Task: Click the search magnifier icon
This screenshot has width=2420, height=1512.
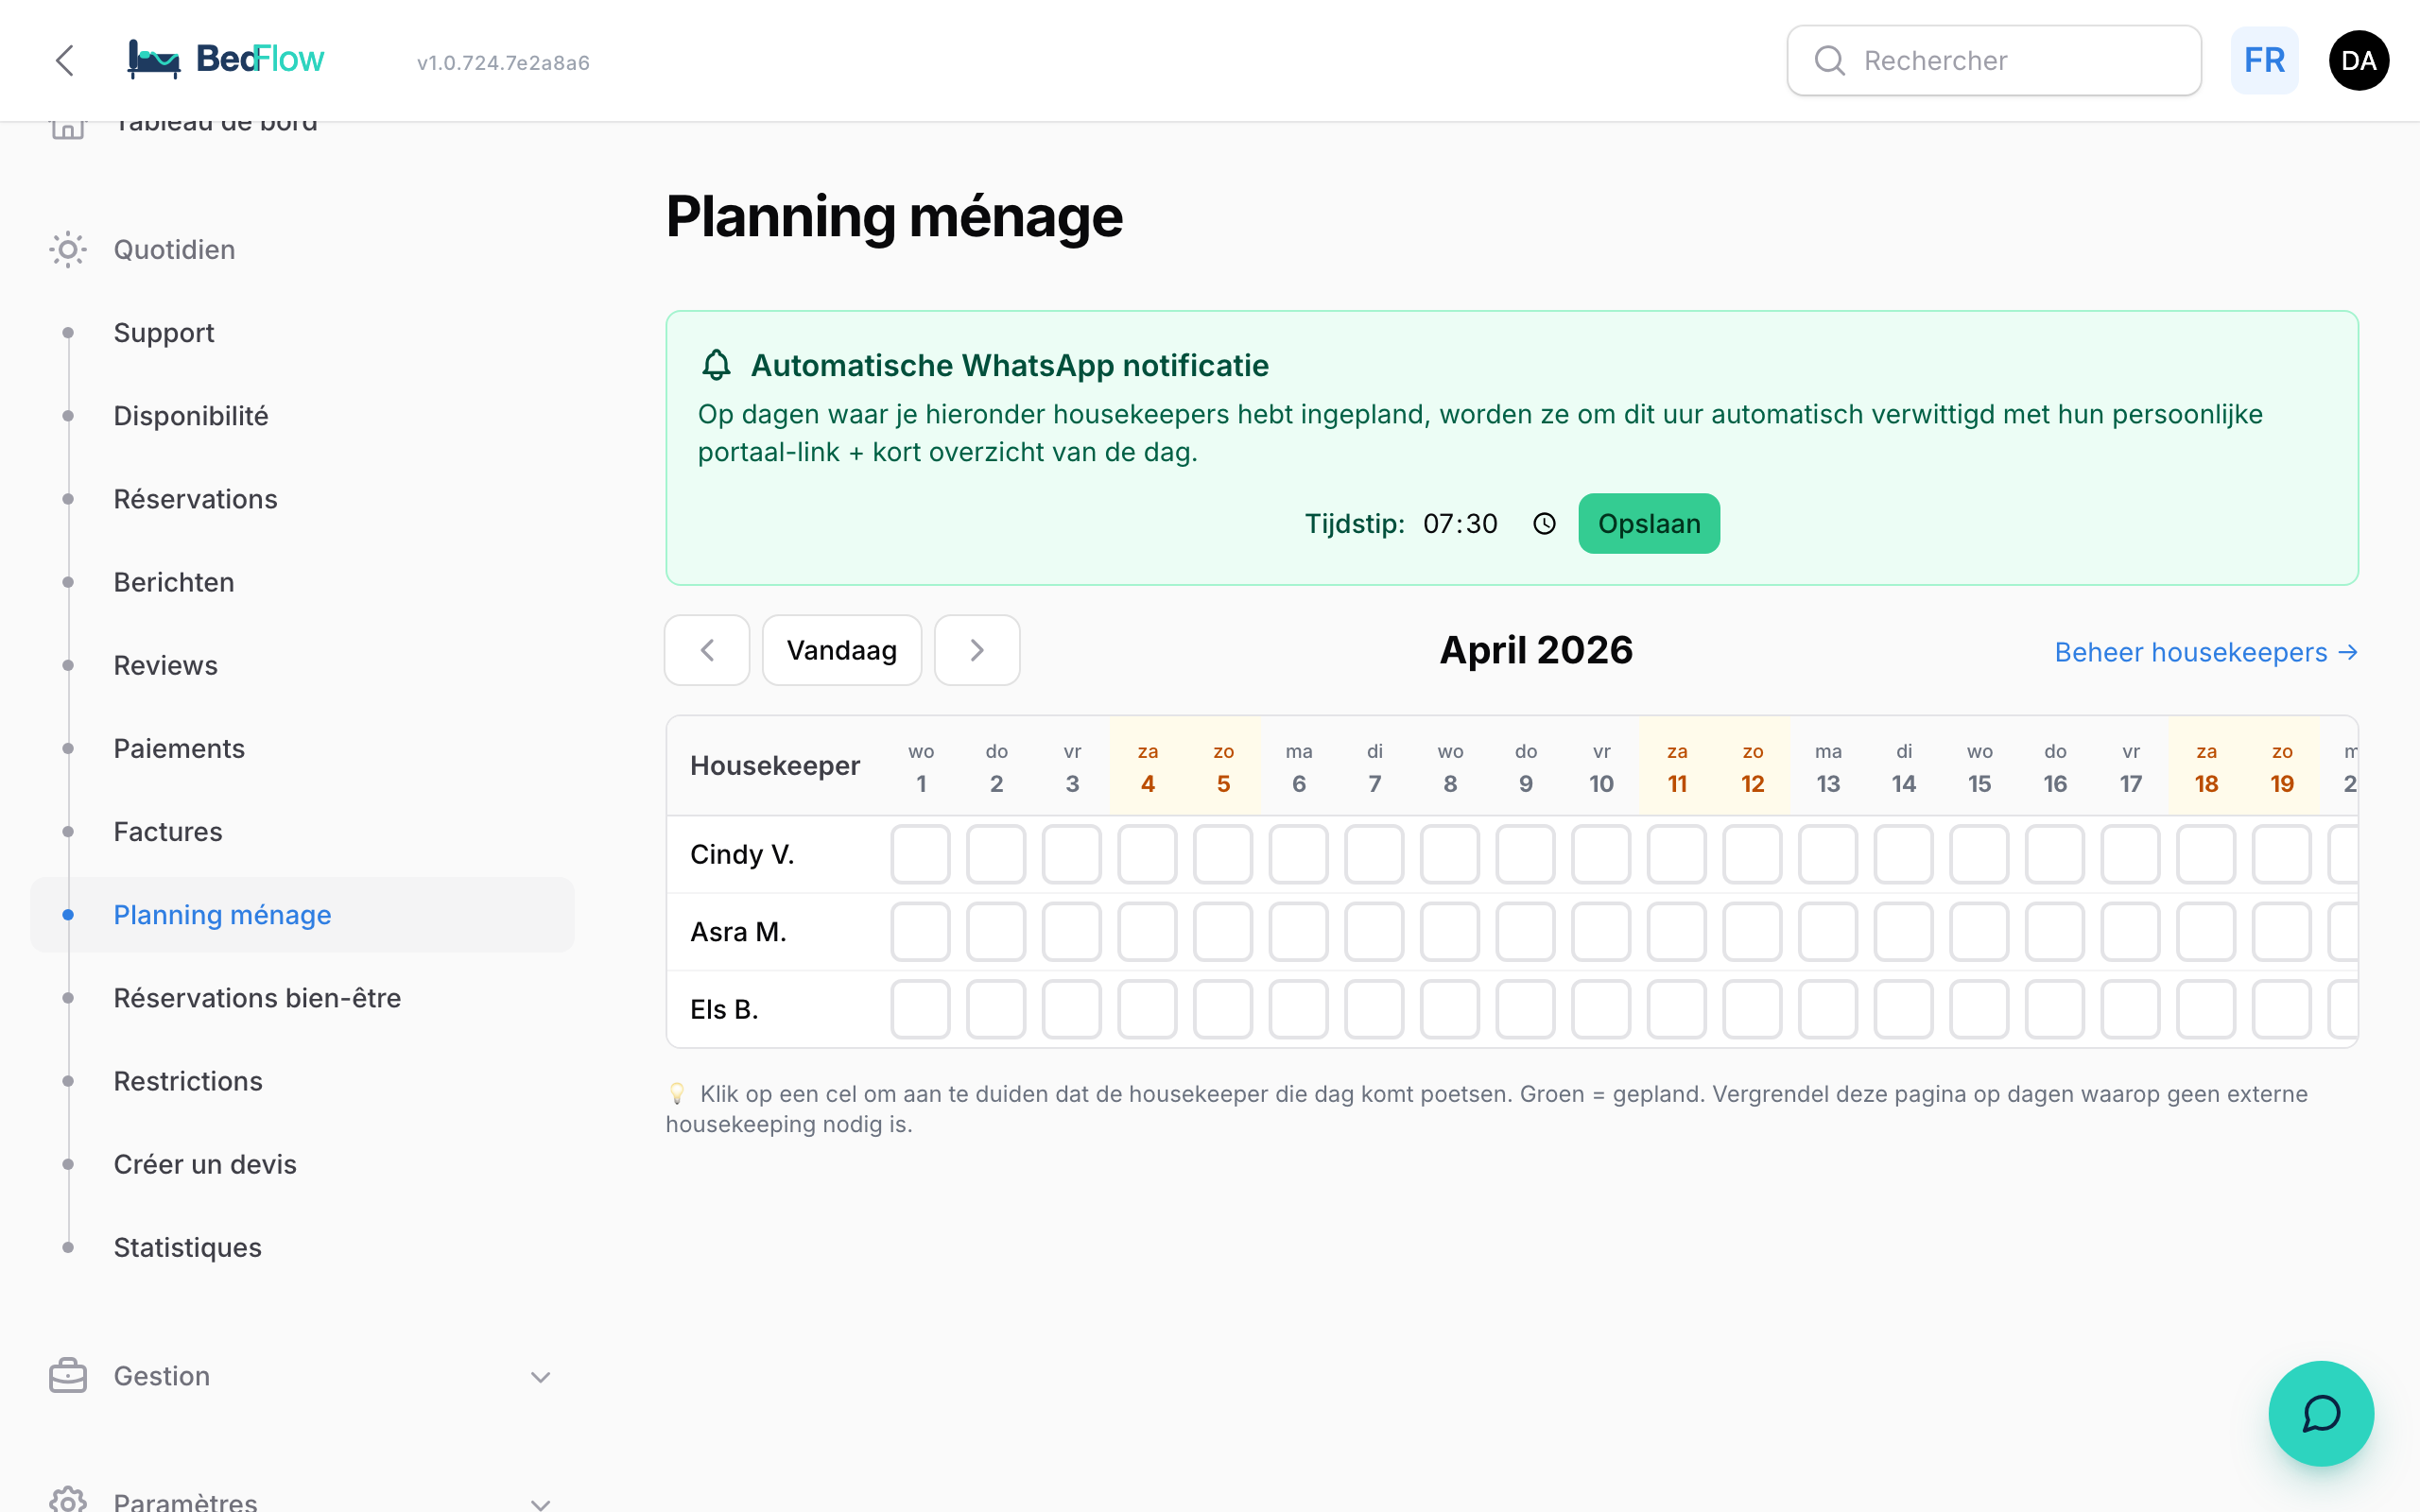Action: point(1829,61)
